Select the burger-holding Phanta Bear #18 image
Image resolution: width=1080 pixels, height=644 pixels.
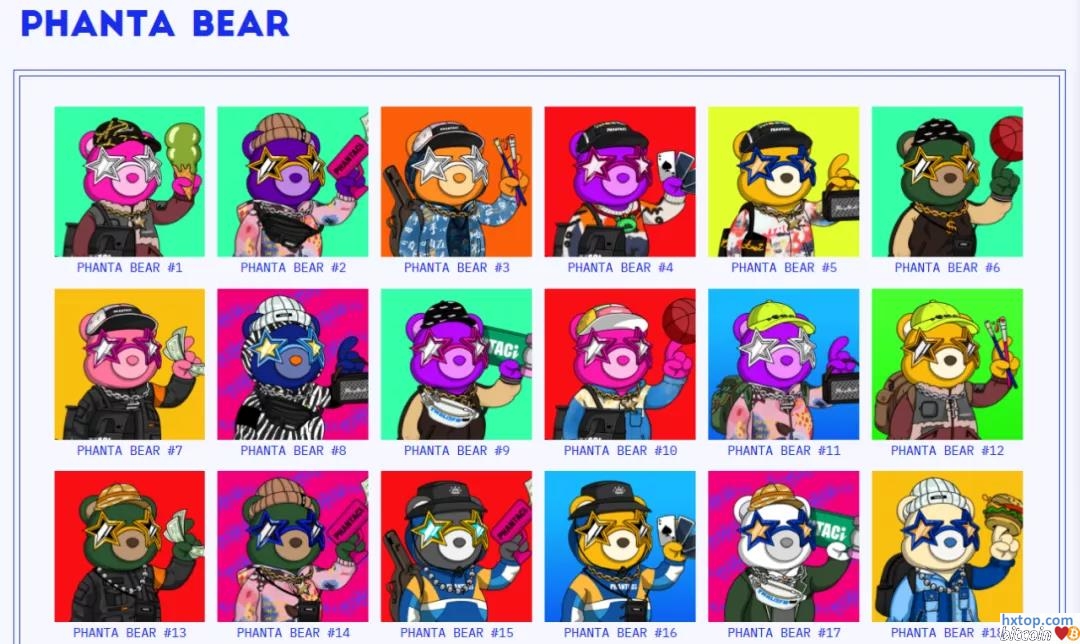point(947,546)
